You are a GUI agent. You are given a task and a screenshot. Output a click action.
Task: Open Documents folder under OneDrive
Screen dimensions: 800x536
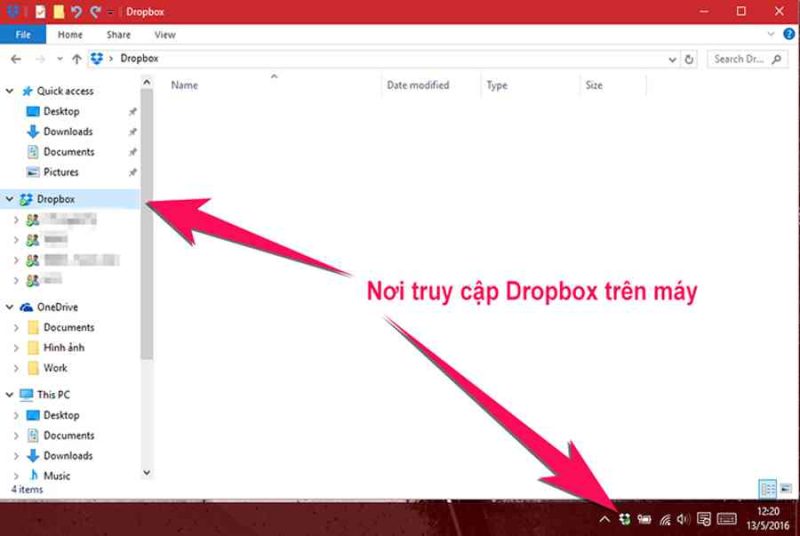click(69, 327)
